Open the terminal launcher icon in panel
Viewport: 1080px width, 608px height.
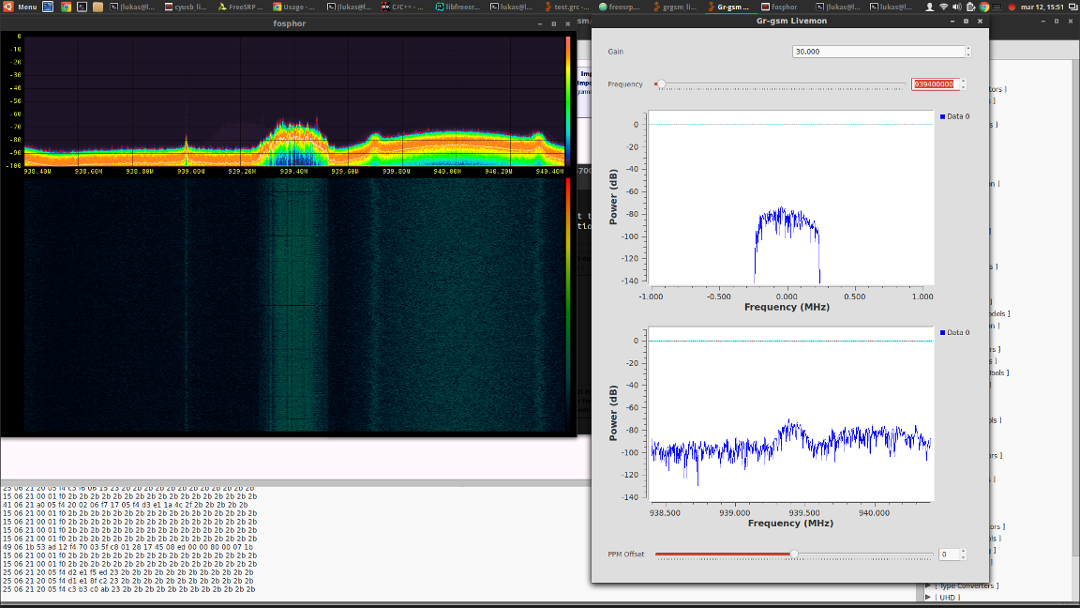tap(82, 7)
